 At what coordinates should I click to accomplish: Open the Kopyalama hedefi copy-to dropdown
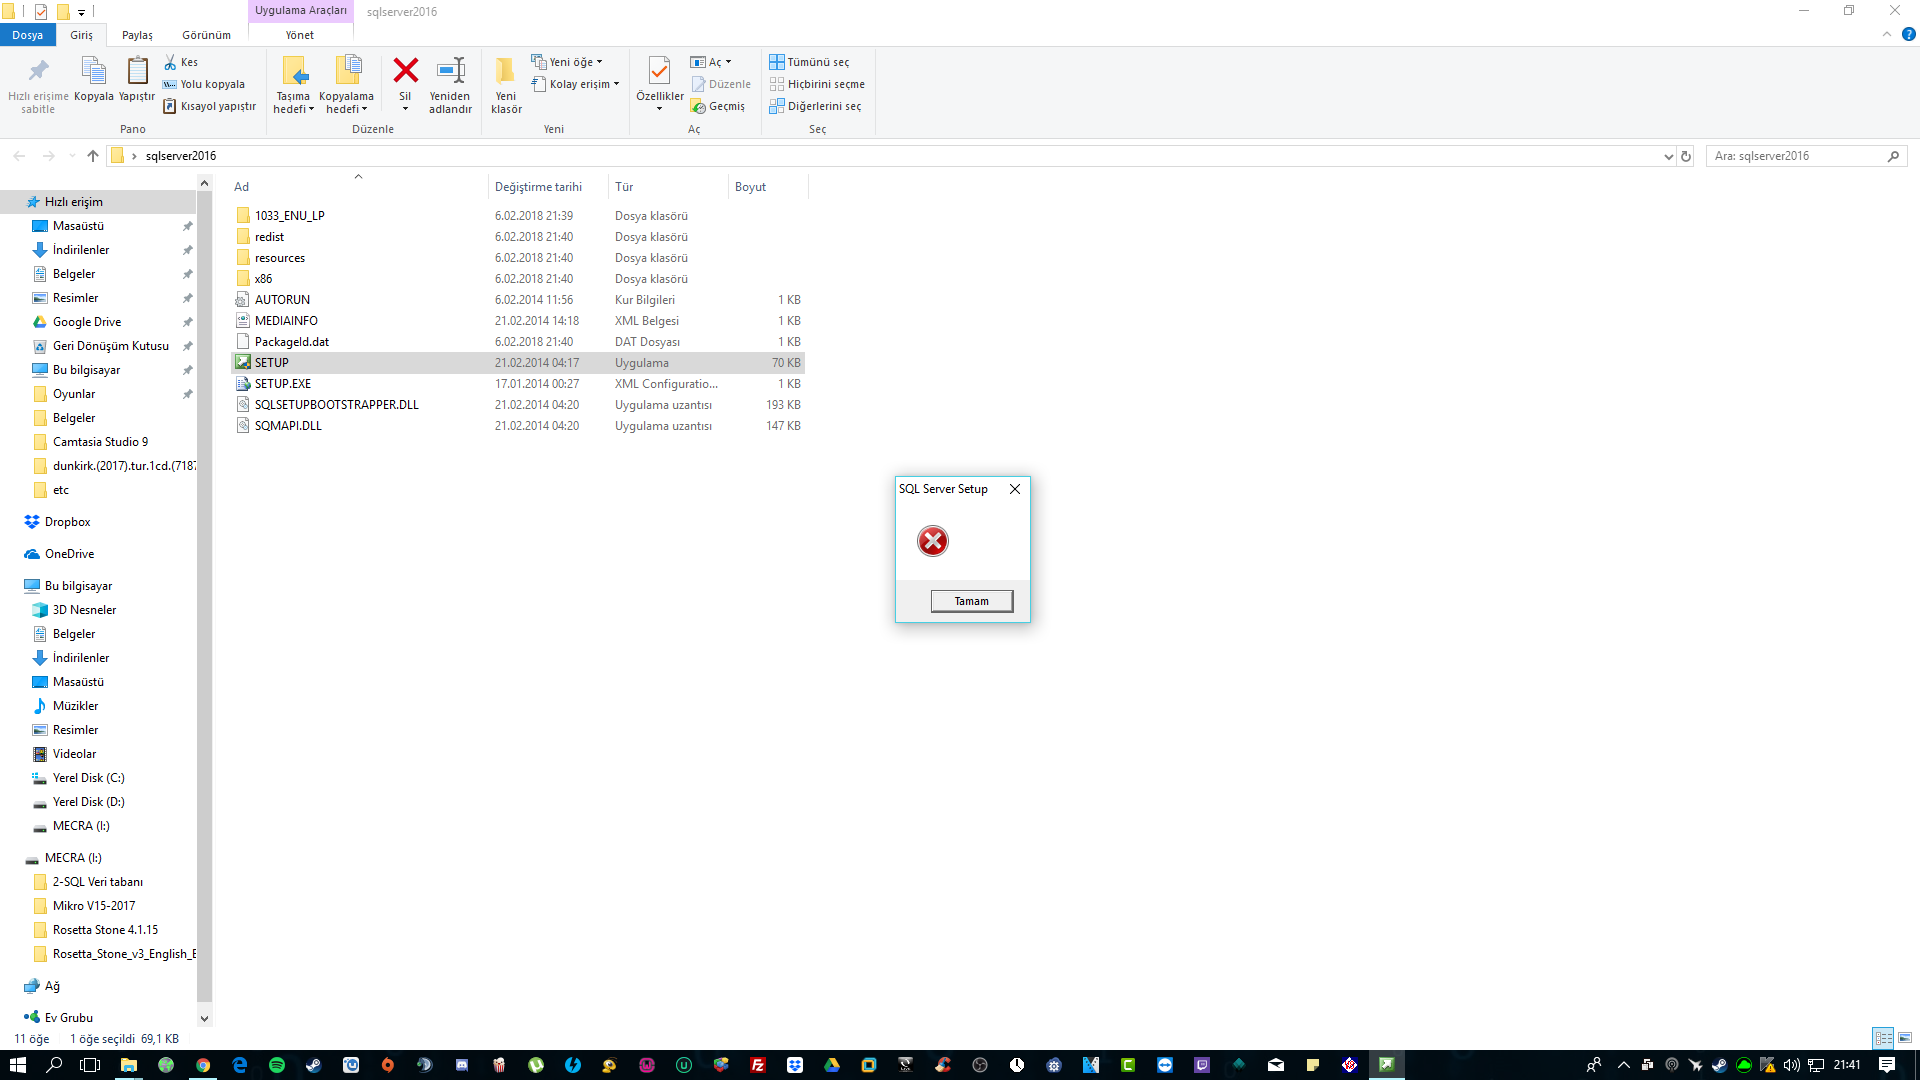[x=346, y=84]
